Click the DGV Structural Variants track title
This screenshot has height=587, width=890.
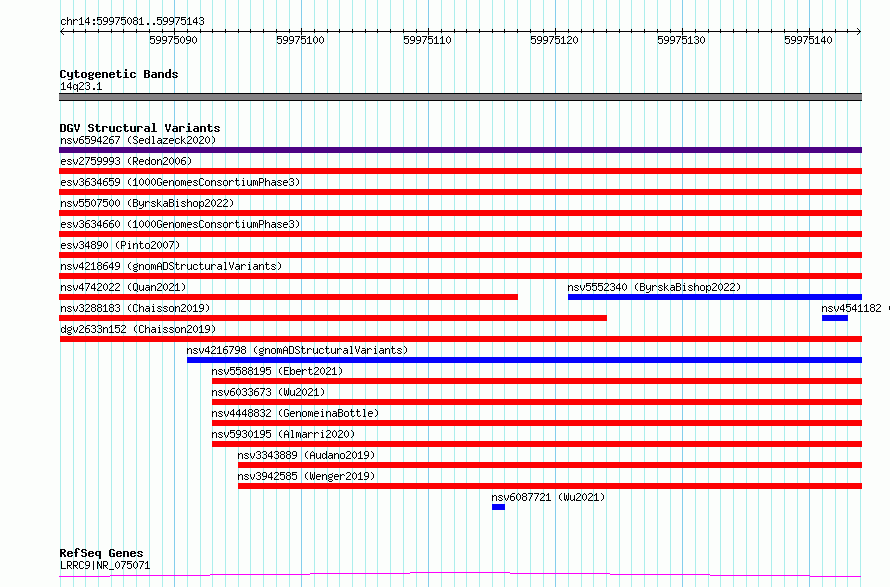(x=140, y=128)
